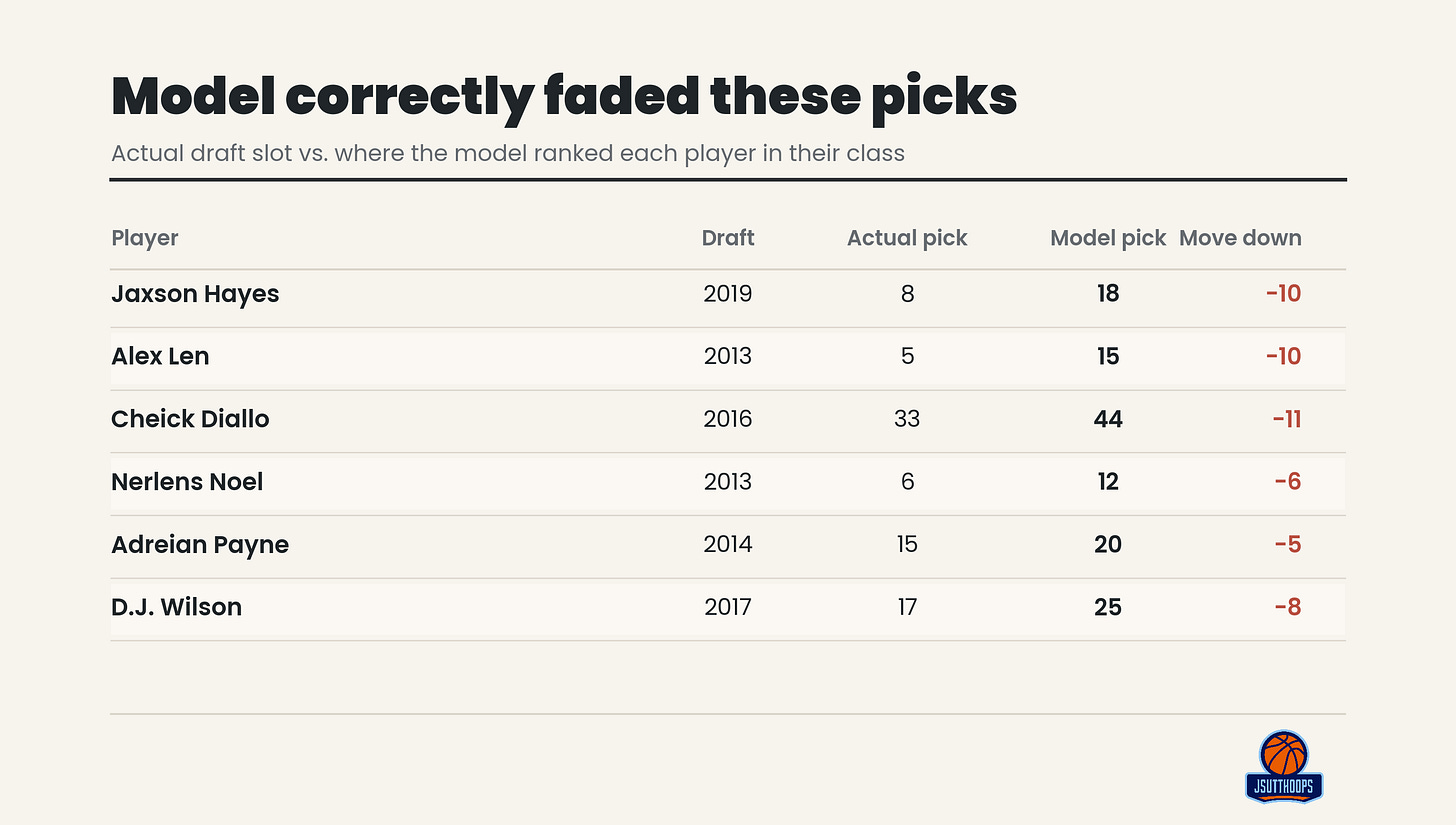The height and width of the screenshot is (825, 1456).
Task: Click Cheick Diallo in the table
Action: pyautogui.click(x=190, y=419)
